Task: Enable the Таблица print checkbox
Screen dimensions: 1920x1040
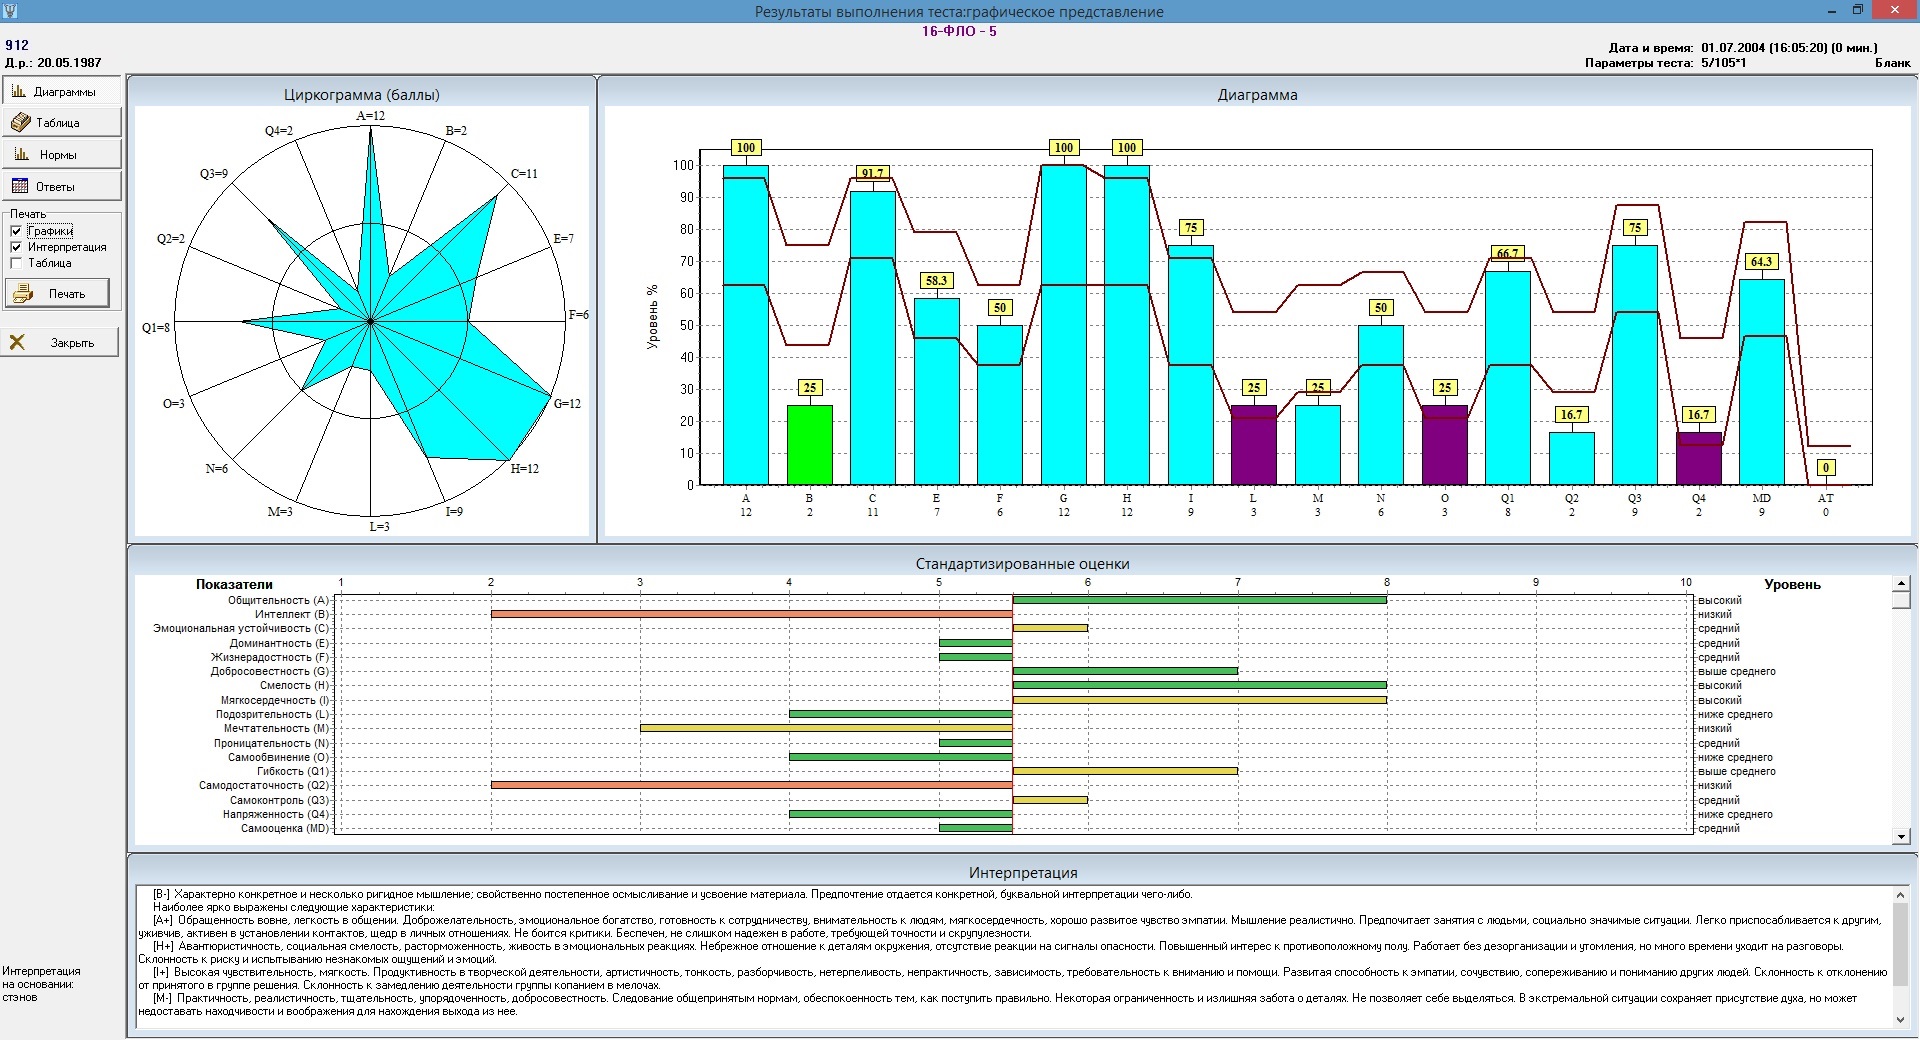Action: click(x=16, y=263)
